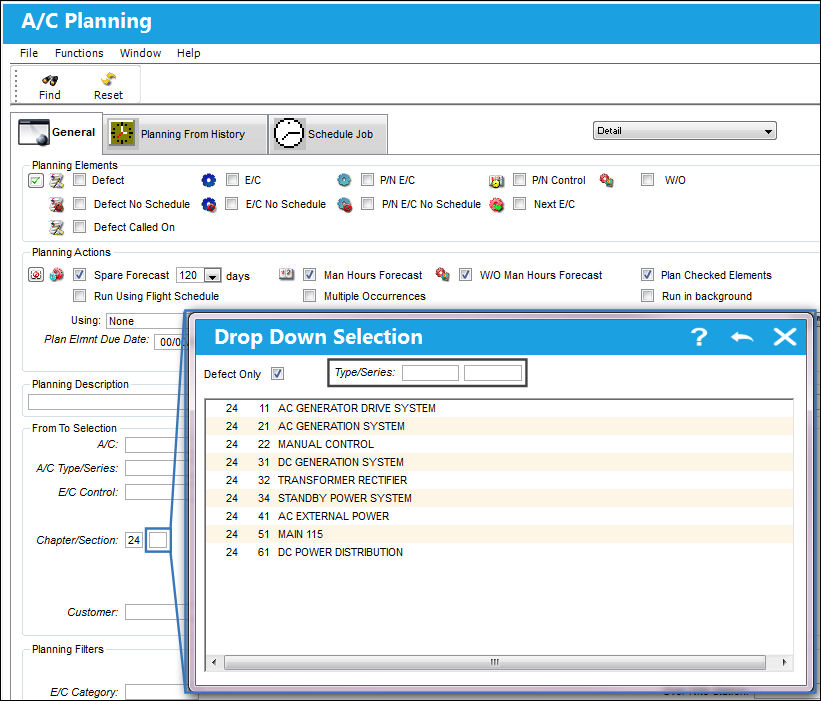Close the Drop Down Selection dialog
The height and width of the screenshot is (701, 821).
785,337
